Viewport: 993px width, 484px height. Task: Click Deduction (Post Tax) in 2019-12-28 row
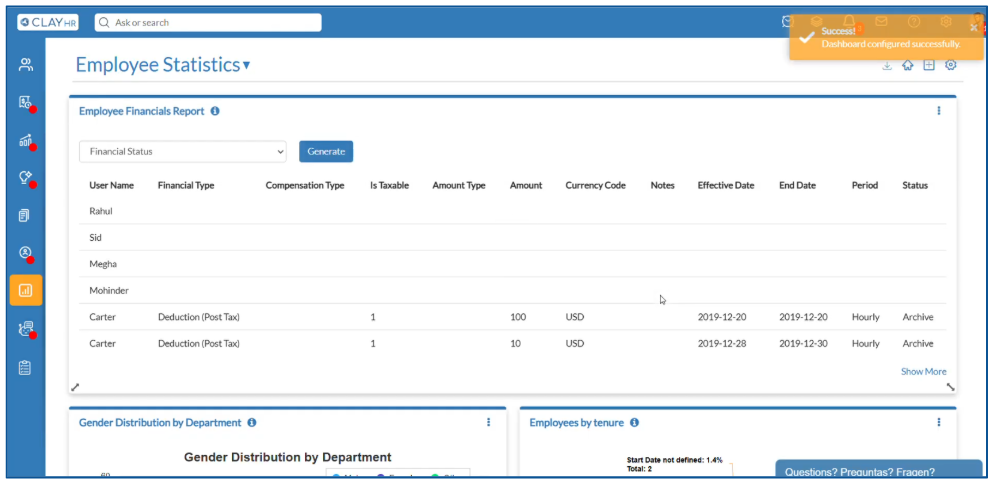pos(199,343)
